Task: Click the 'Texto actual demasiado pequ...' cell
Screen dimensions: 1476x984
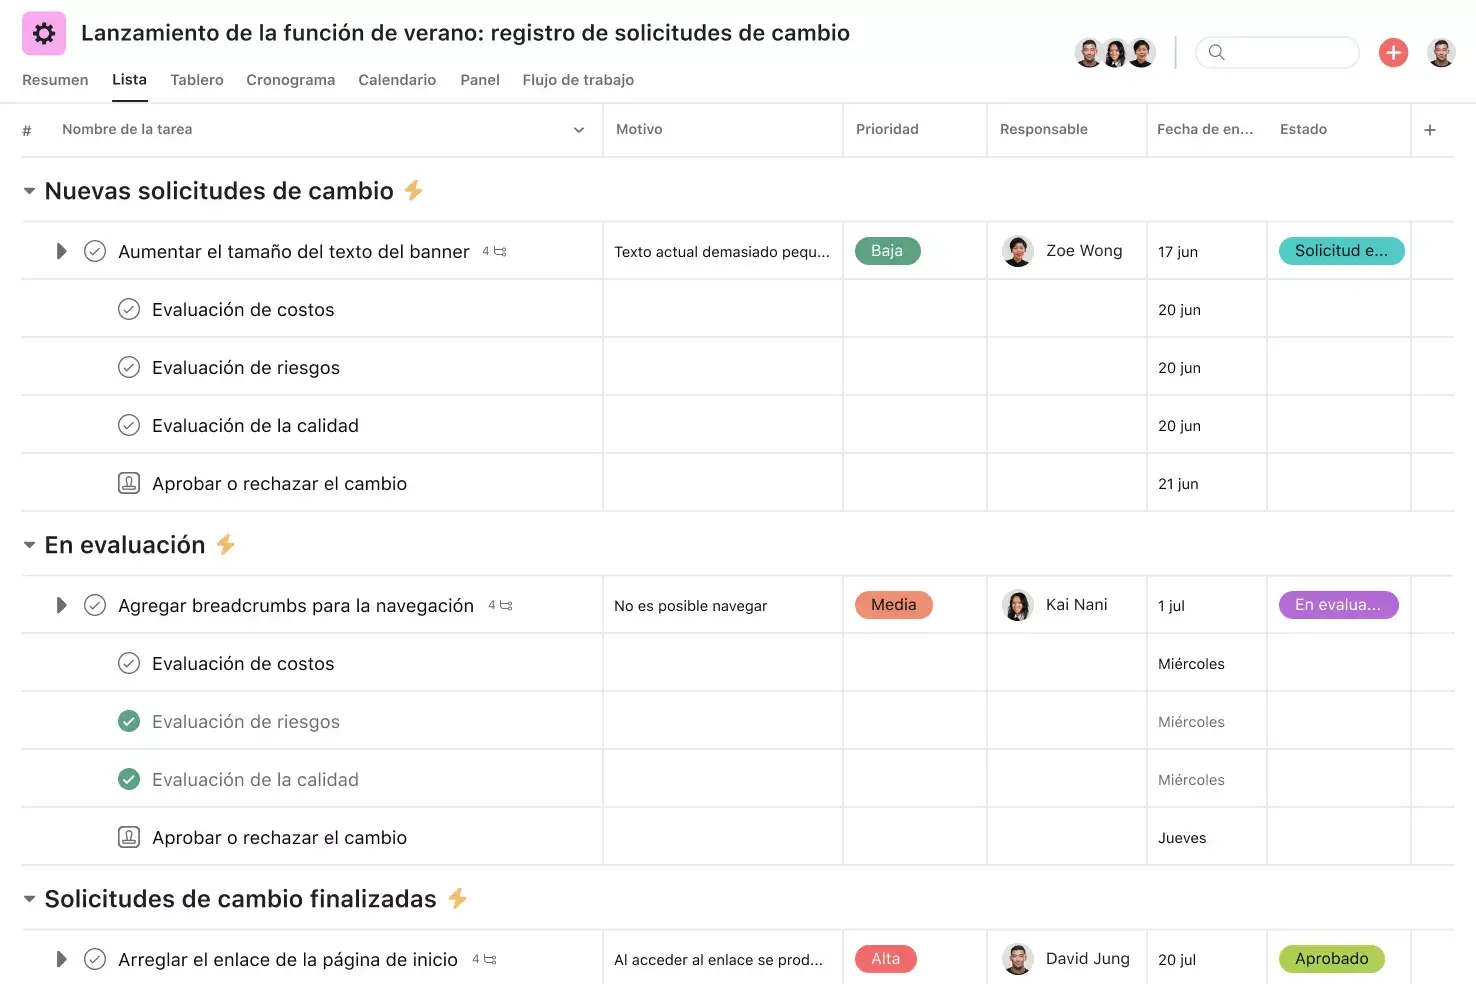Action: (722, 252)
